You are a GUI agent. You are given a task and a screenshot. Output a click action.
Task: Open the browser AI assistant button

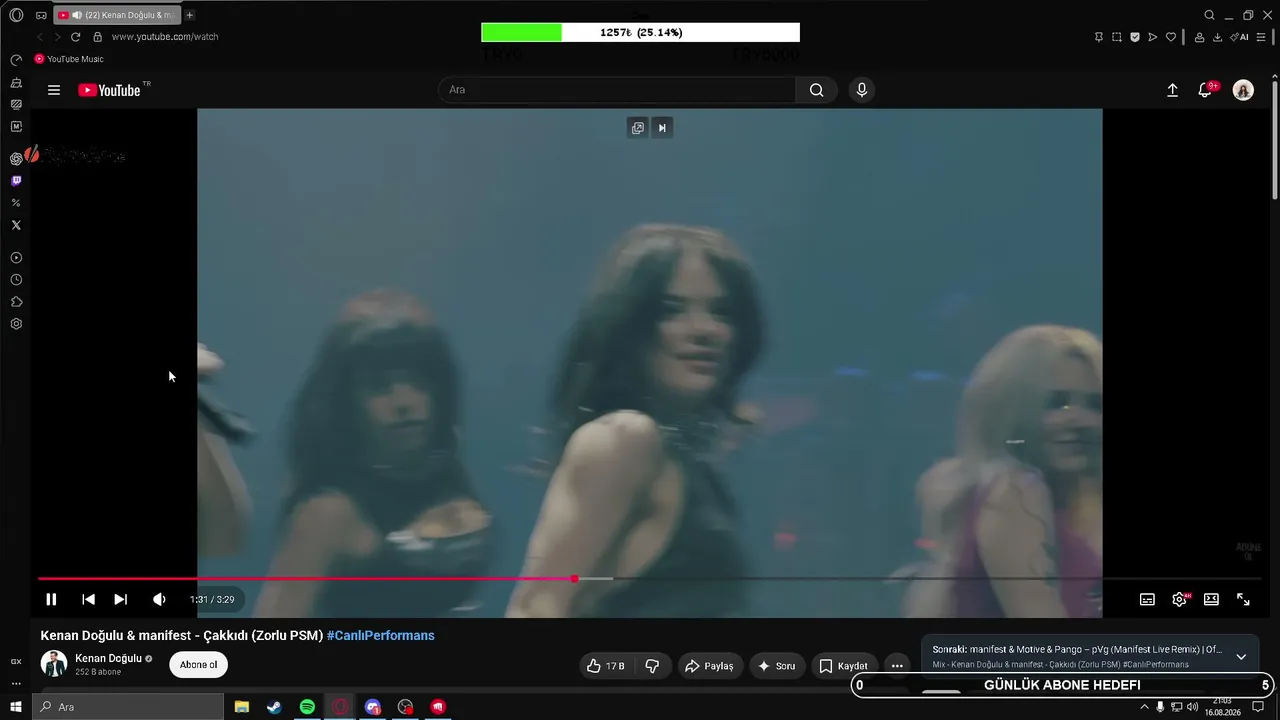[1240, 37]
